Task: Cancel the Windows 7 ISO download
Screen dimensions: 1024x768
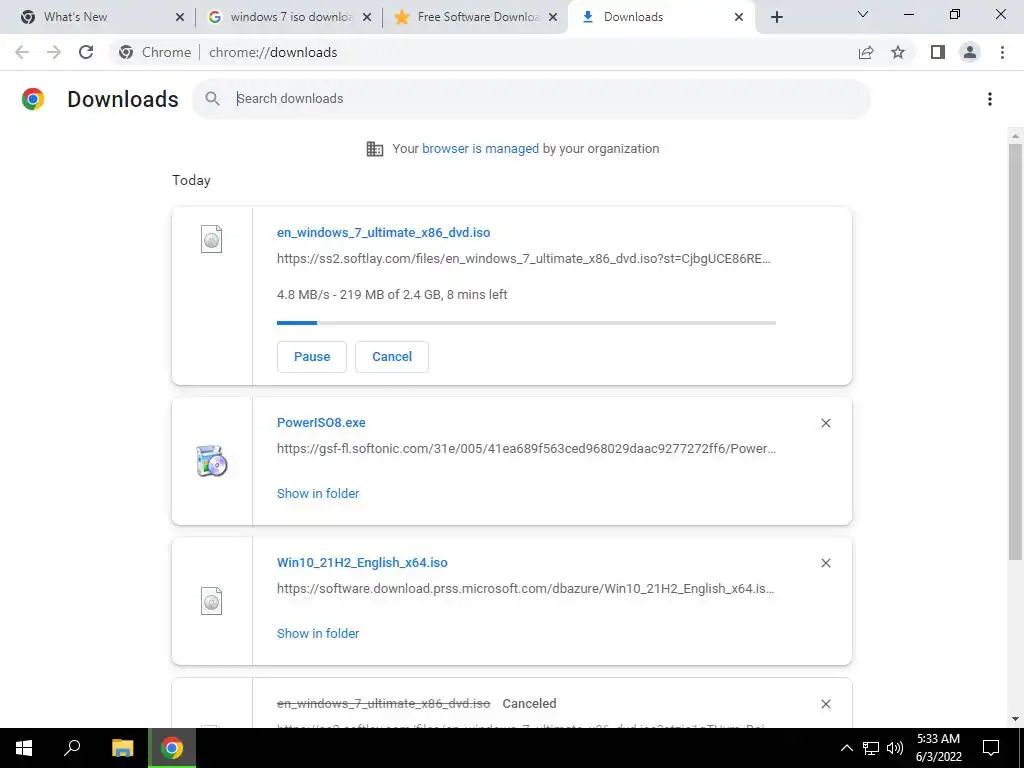Action: click(x=392, y=357)
